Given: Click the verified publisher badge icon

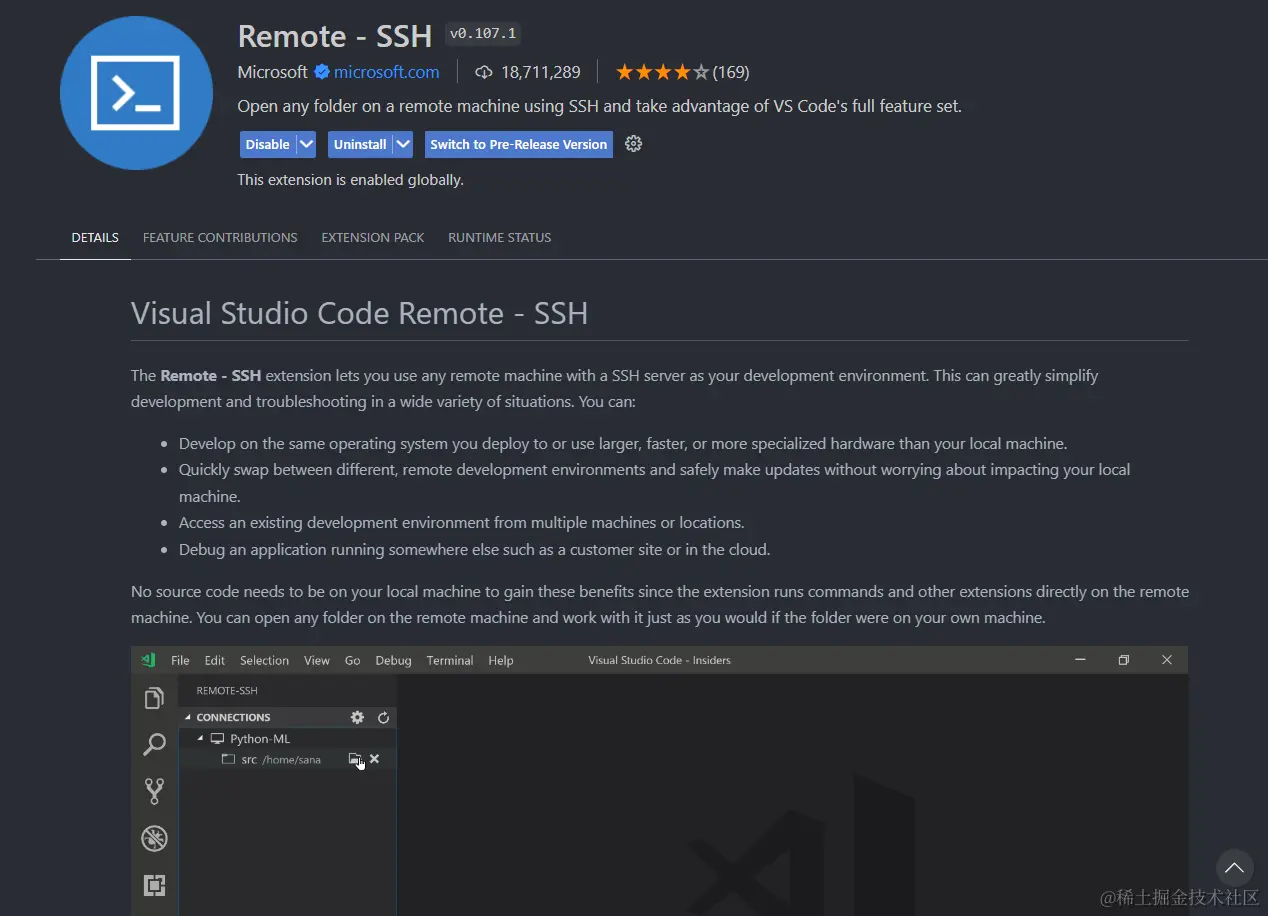Looking at the screenshot, I should (x=322, y=72).
